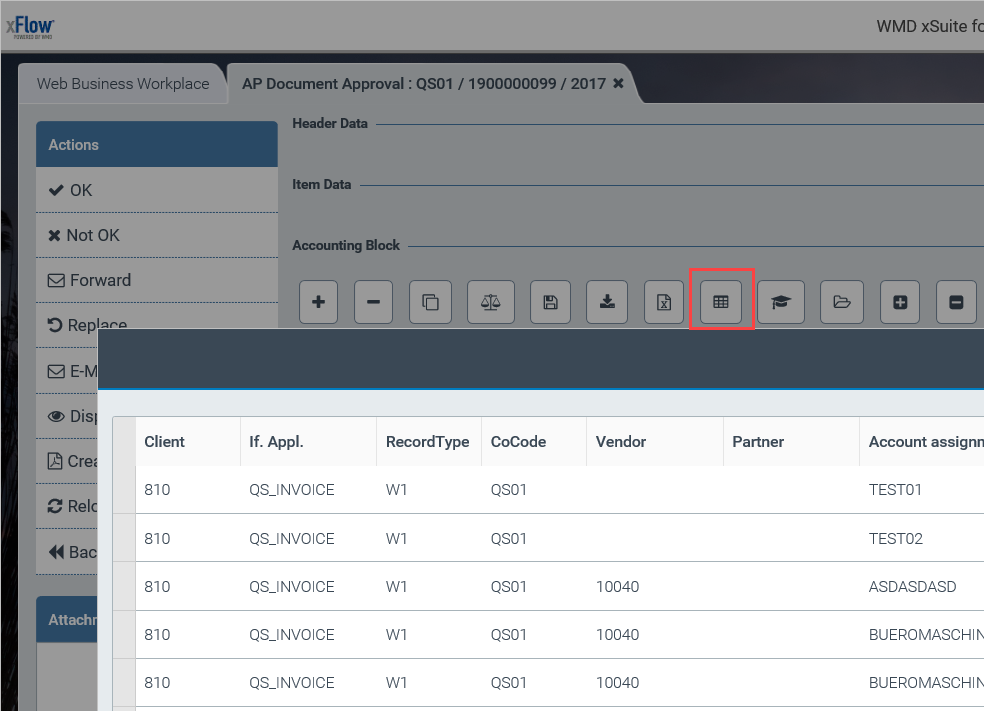Viewport: 984px width, 711px height.
Task: Switch to Web Business Workplace tab
Action: click(123, 84)
